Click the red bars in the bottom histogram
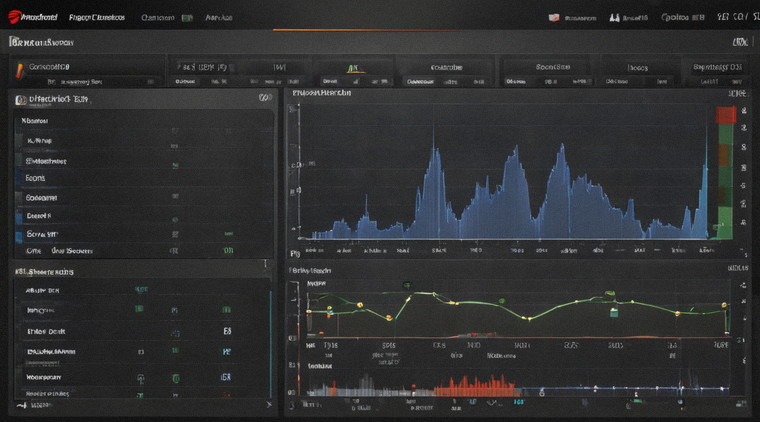This screenshot has height=422, width=760. (x=475, y=386)
